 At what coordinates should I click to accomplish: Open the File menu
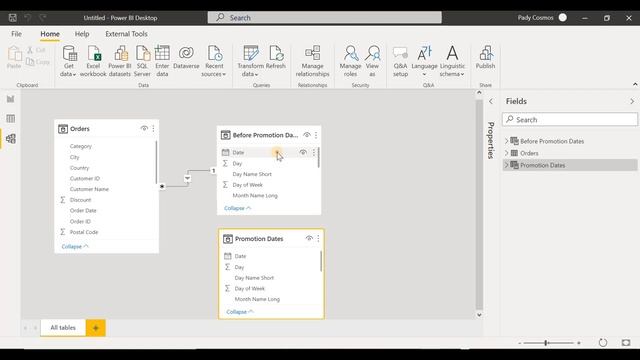(x=16, y=34)
